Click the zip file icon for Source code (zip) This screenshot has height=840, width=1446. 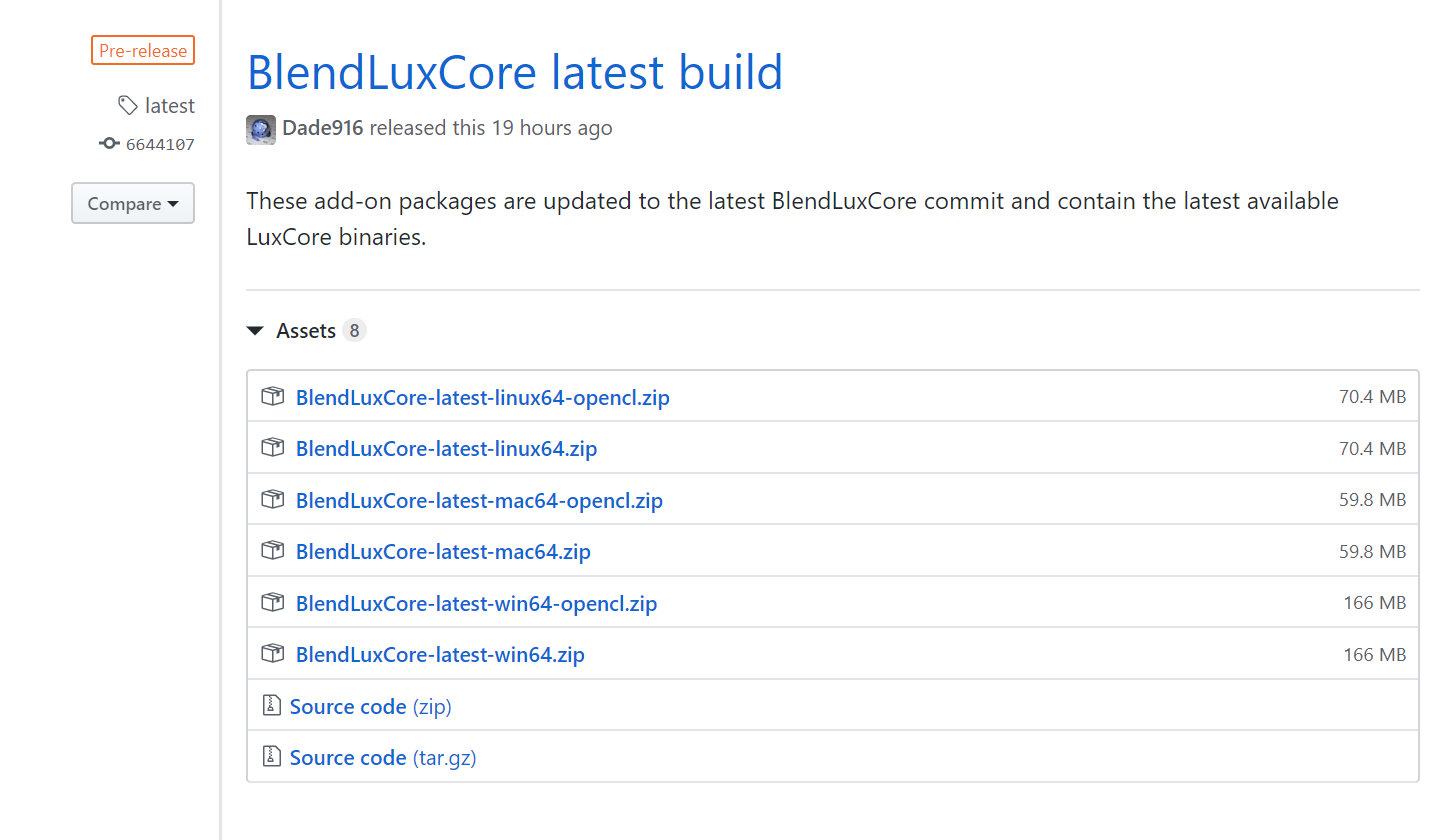coord(271,706)
